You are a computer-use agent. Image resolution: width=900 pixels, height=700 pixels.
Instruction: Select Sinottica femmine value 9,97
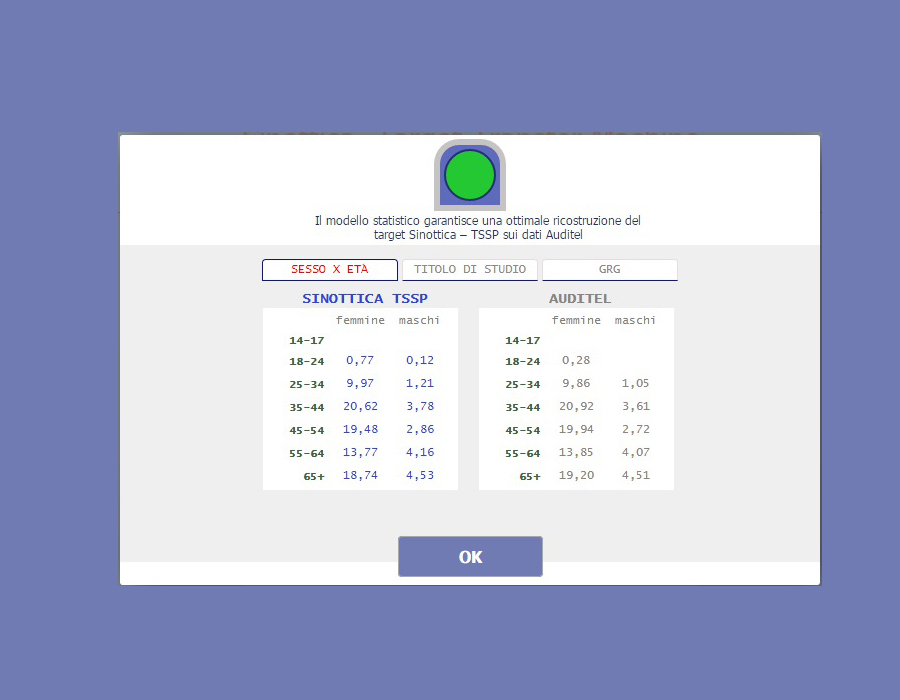pos(360,383)
